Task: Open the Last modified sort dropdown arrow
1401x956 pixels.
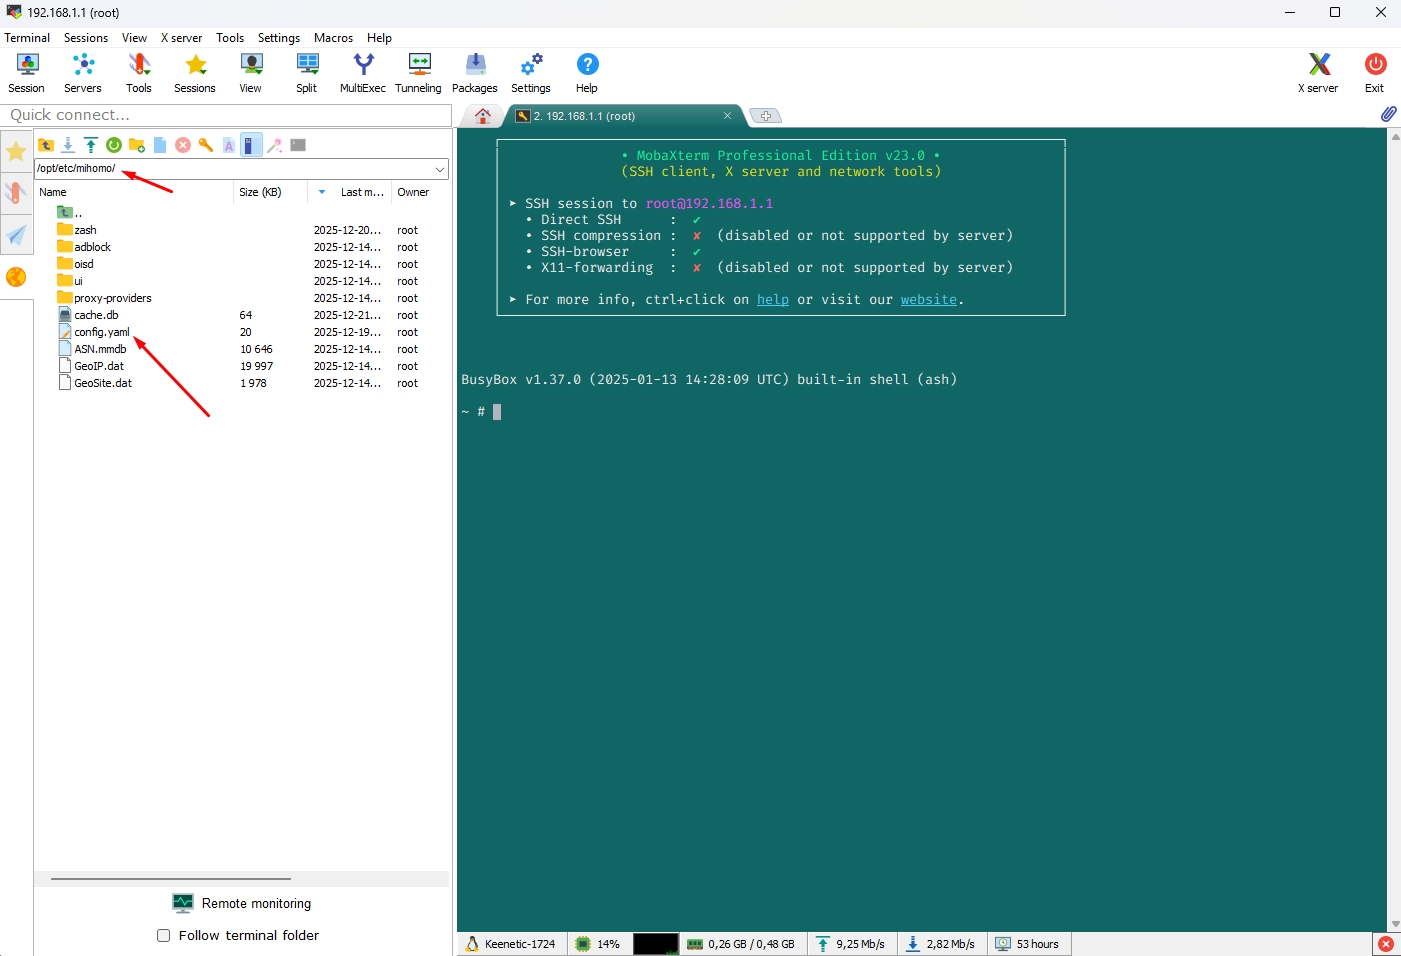Action: click(320, 192)
